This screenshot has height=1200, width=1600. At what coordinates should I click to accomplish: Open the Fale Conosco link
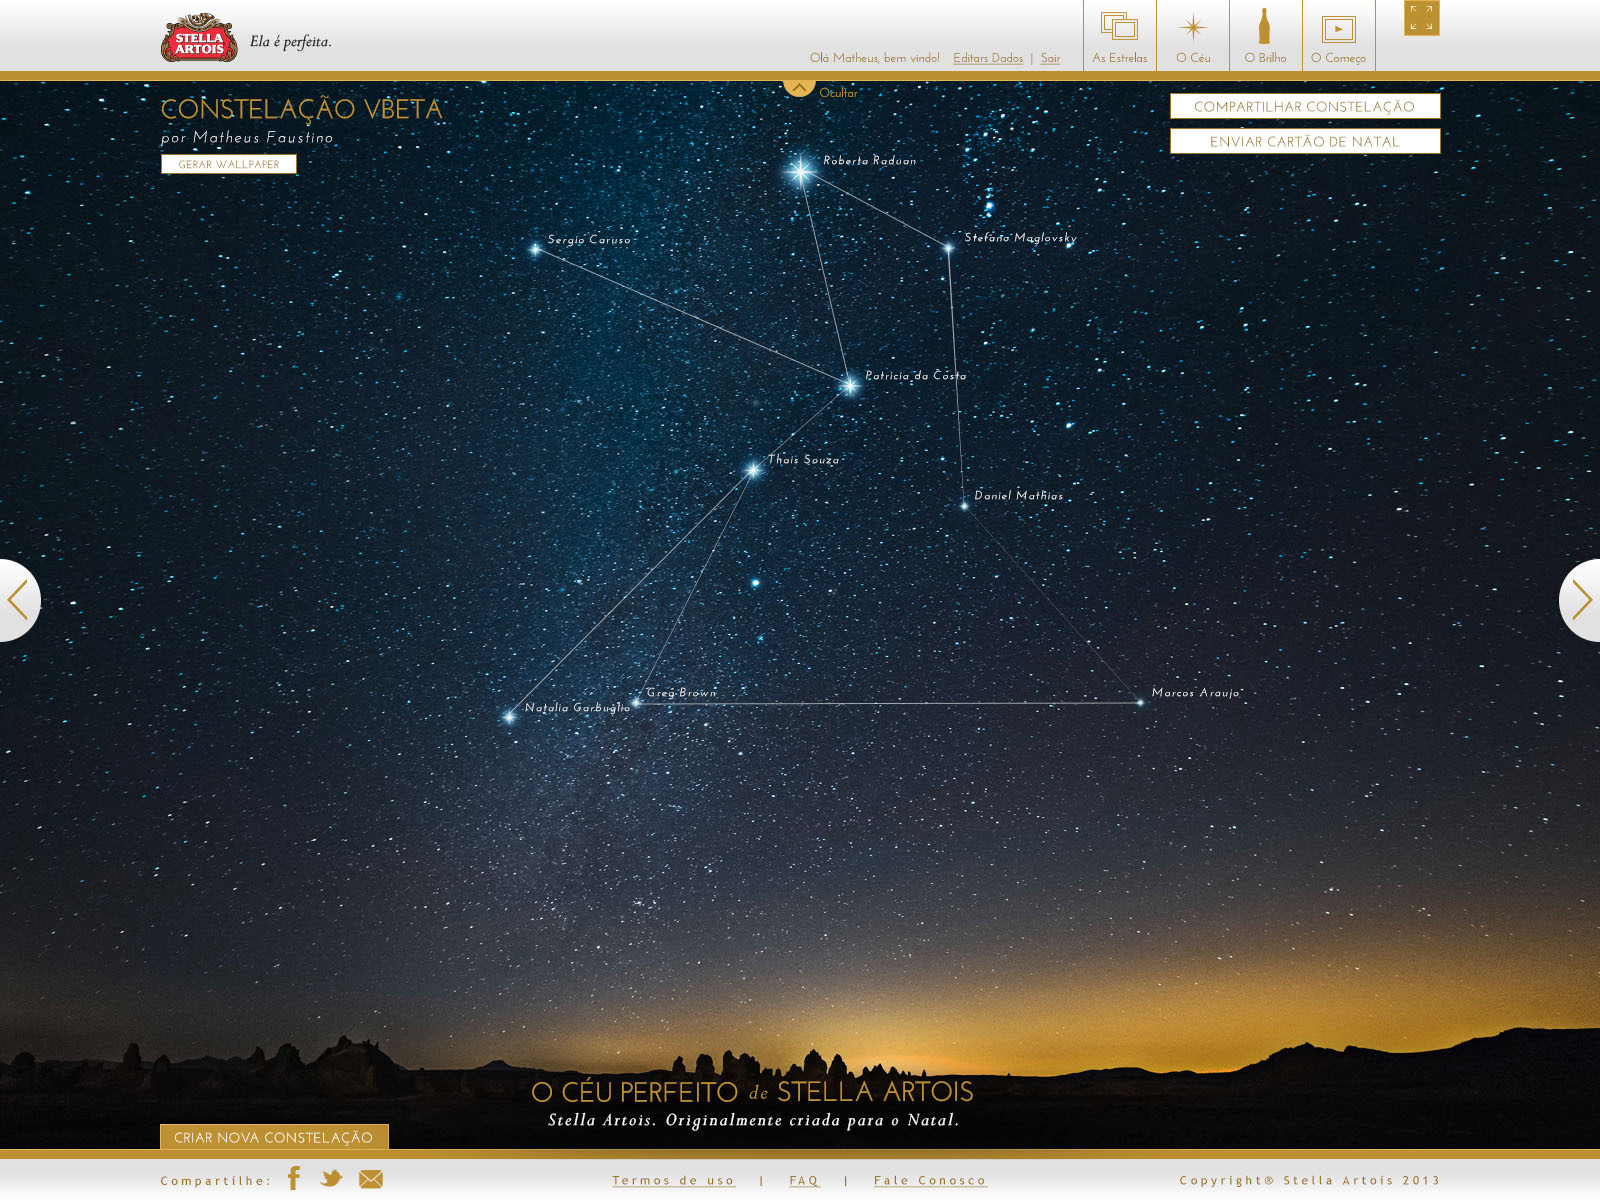point(930,1181)
